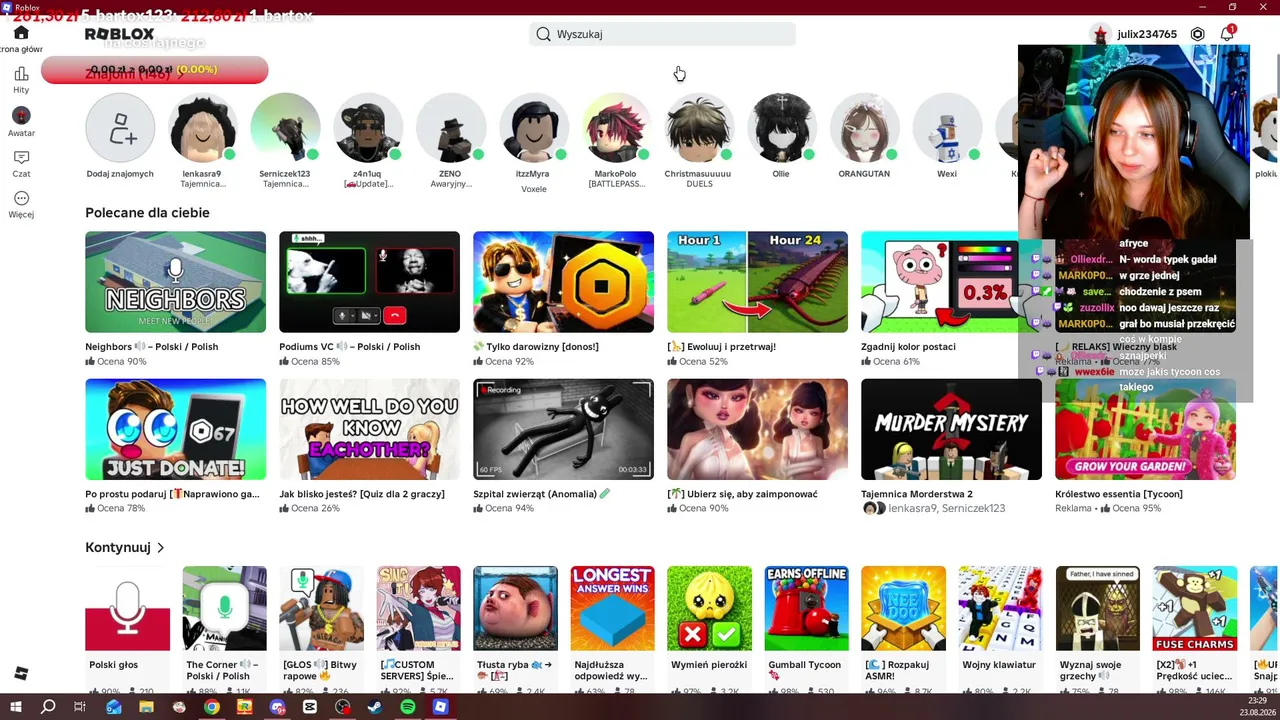This screenshot has height=720, width=1280.
Task: Open MarkoPolo's friend avatar
Action: (616, 128)
